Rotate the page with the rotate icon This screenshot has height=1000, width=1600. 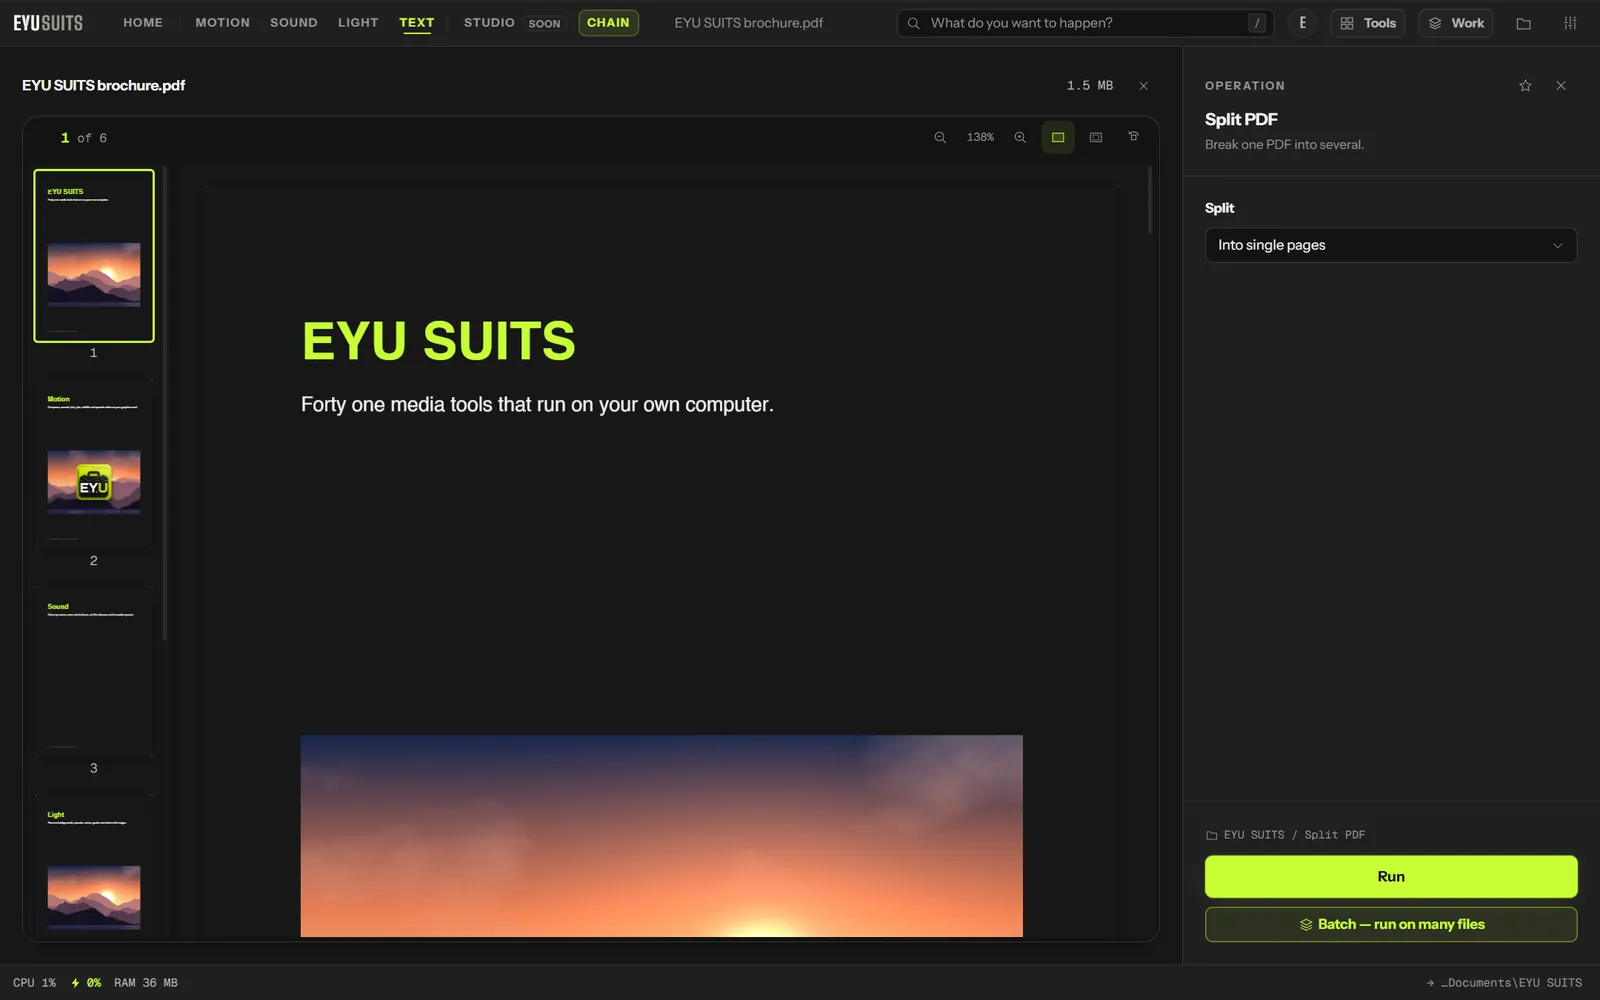[x=1134, y=137]
